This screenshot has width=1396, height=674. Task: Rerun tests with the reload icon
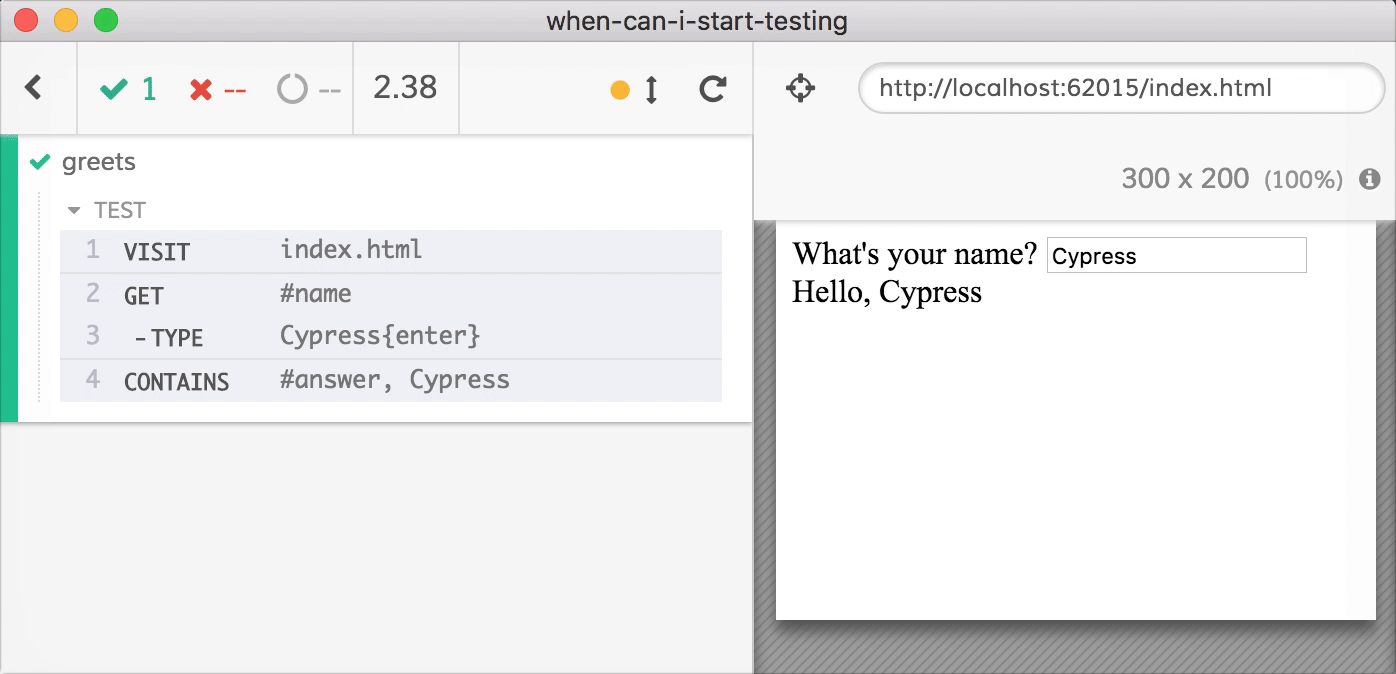(712, 89)
